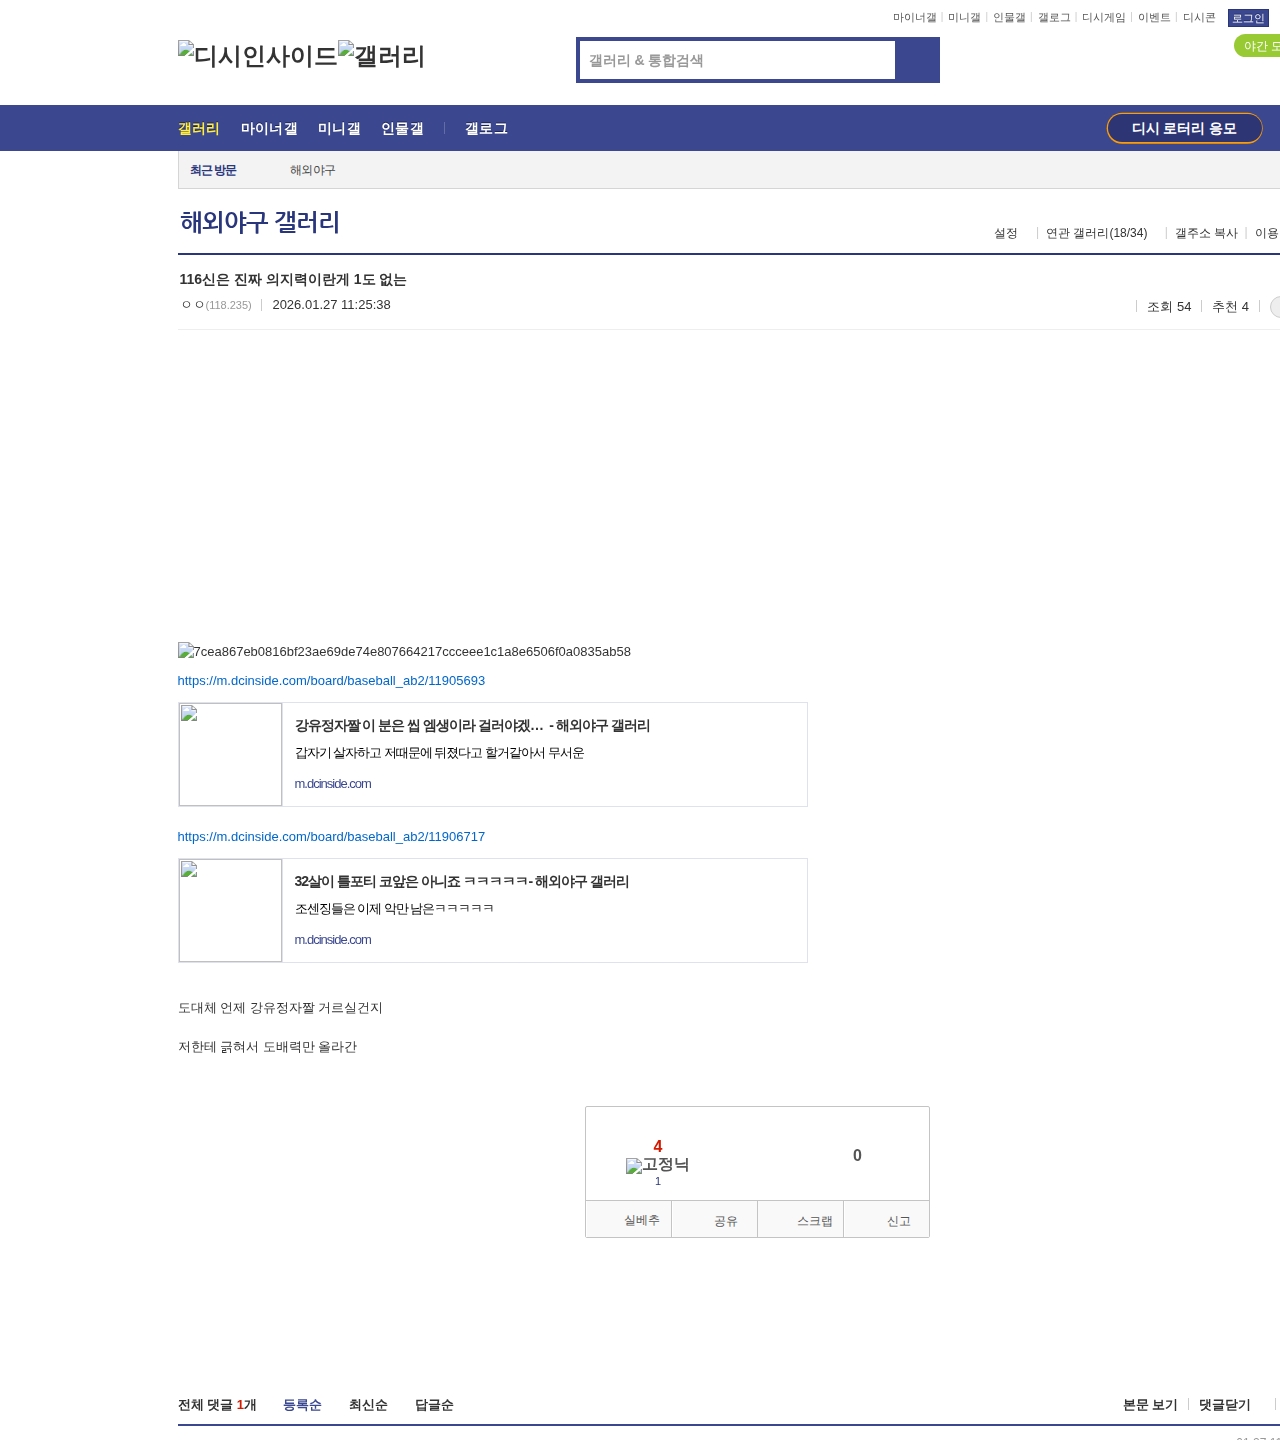Viewport: 1280px width, 1440px height.
Task: Collapse comments with 댓글닫기
Action: click(1225, 1405)
